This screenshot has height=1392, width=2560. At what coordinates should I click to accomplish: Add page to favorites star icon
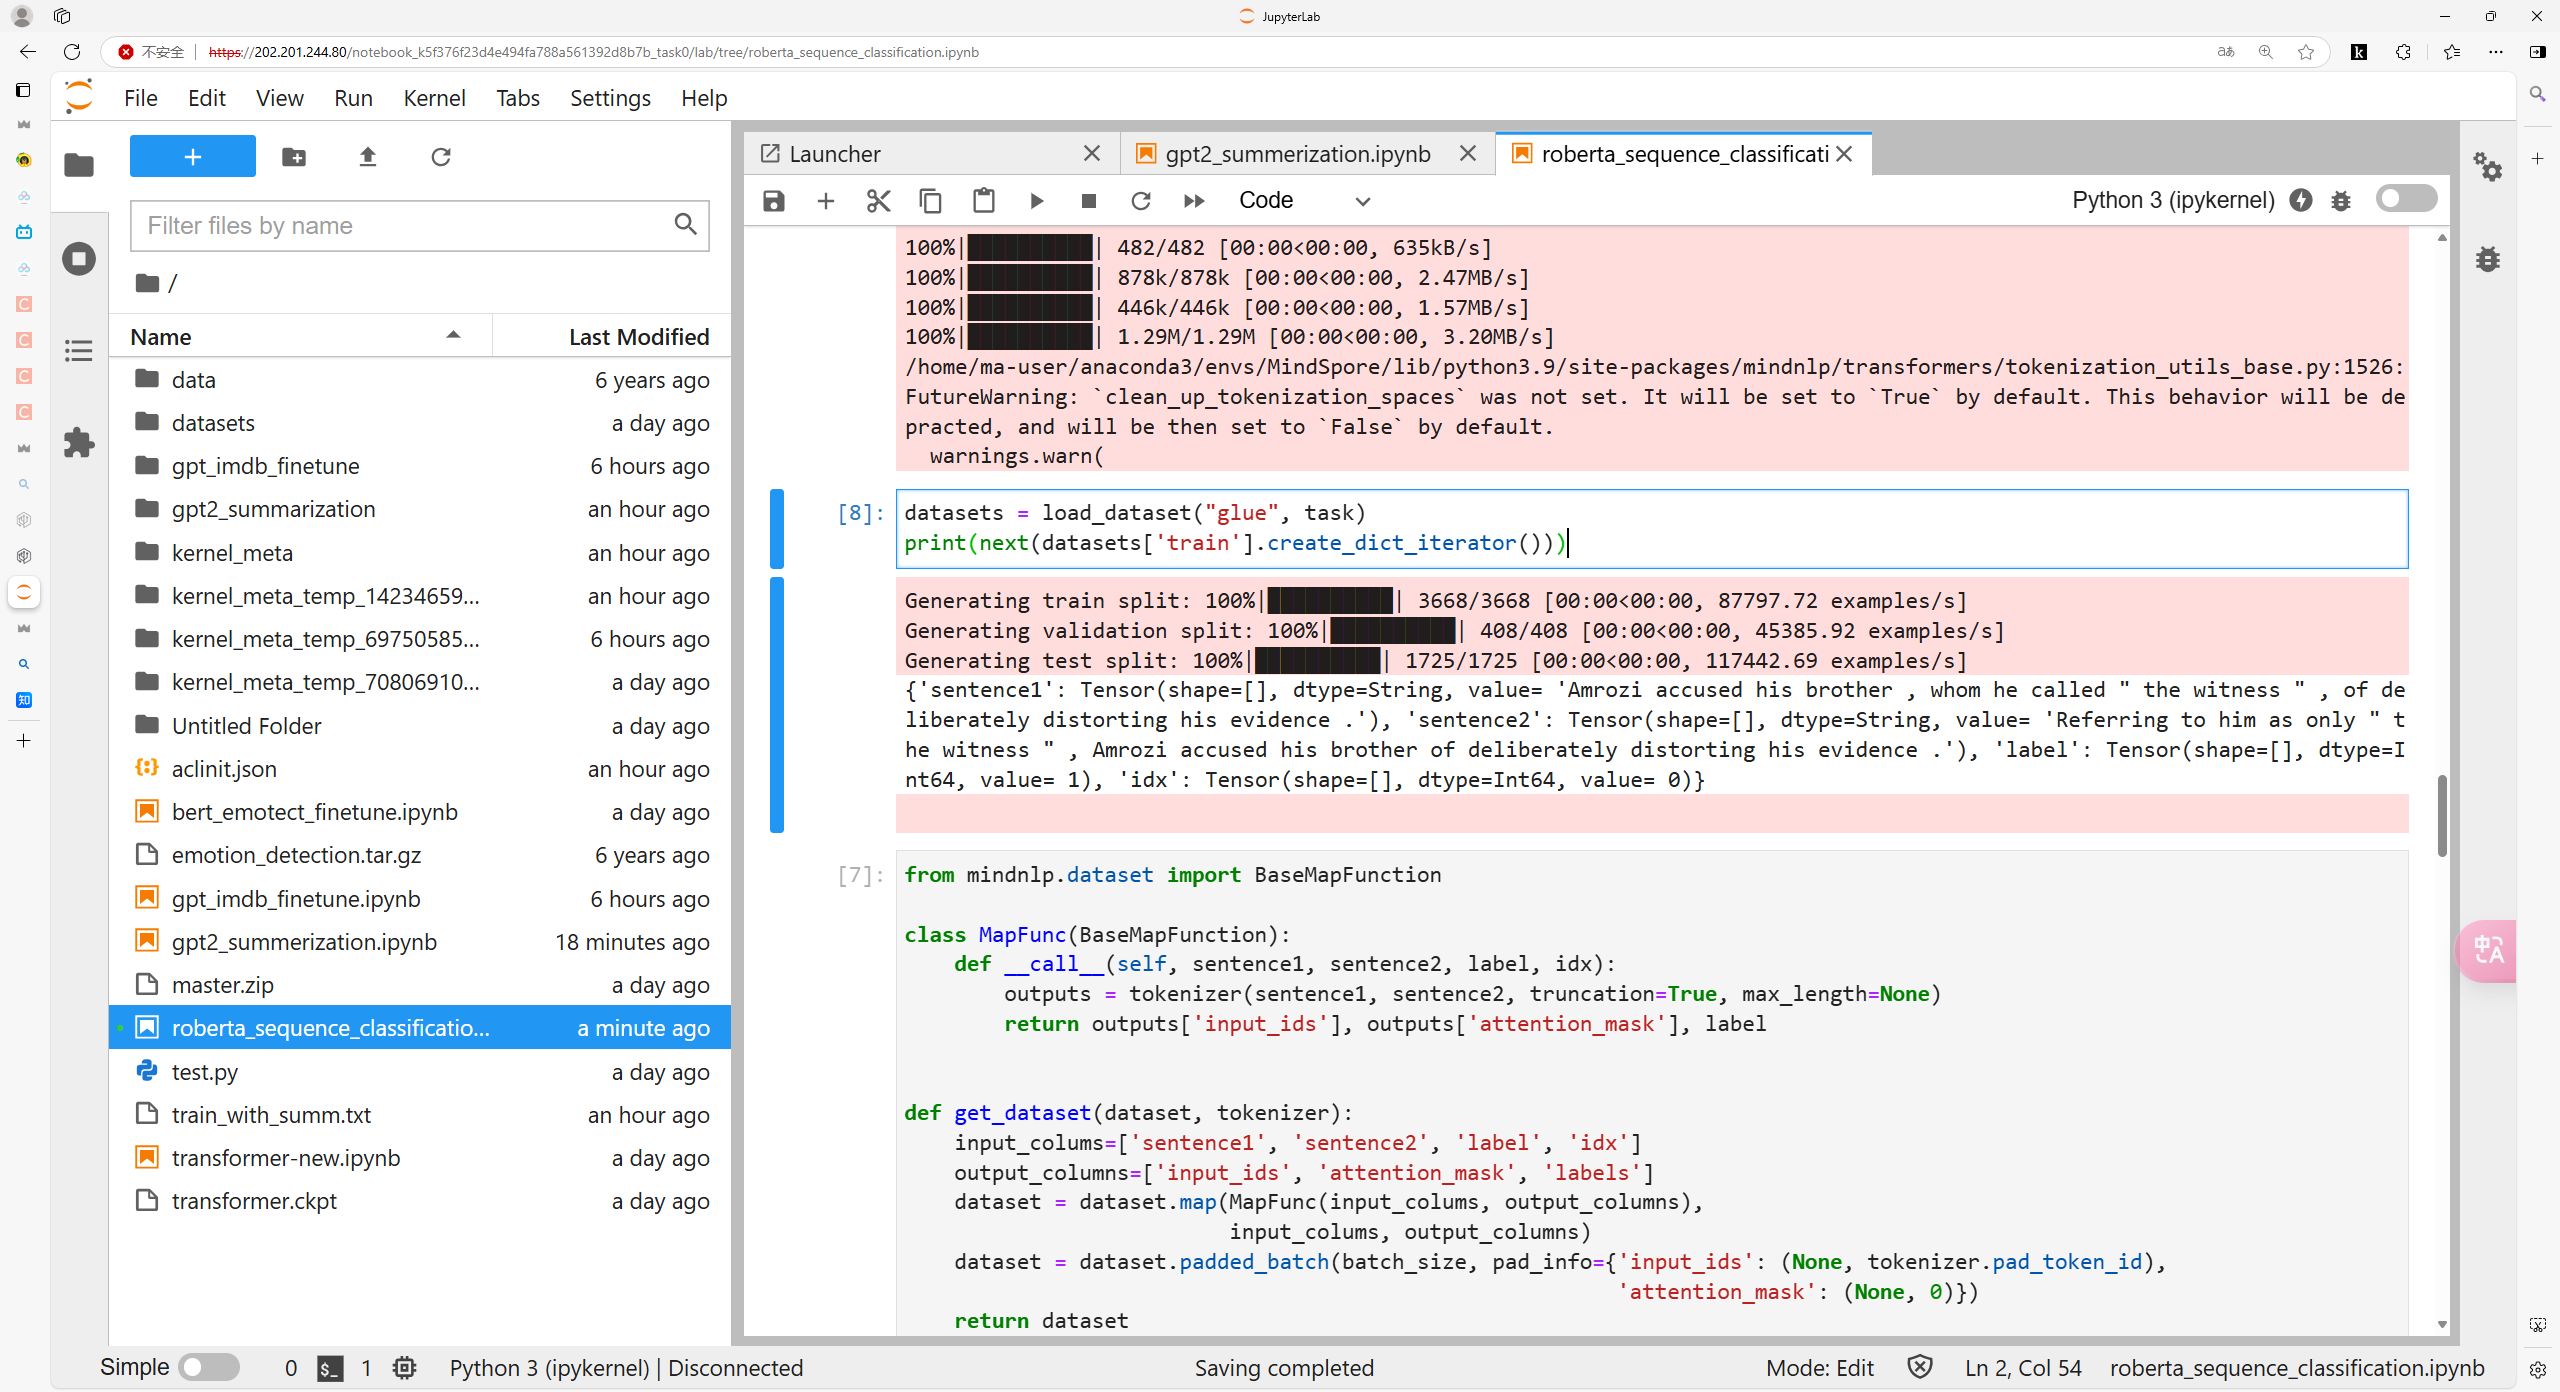[2306, 52]
